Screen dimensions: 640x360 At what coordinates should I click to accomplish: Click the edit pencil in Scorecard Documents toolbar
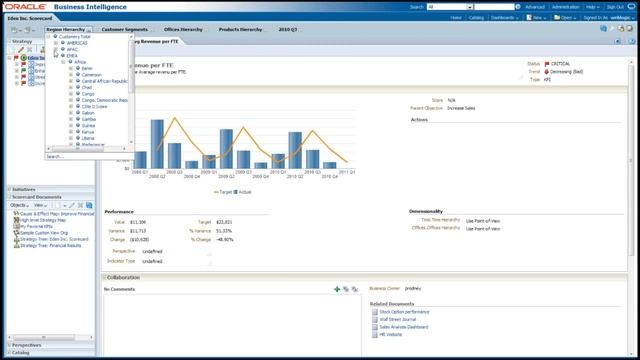pyautogui.click(x=72, y=205)
